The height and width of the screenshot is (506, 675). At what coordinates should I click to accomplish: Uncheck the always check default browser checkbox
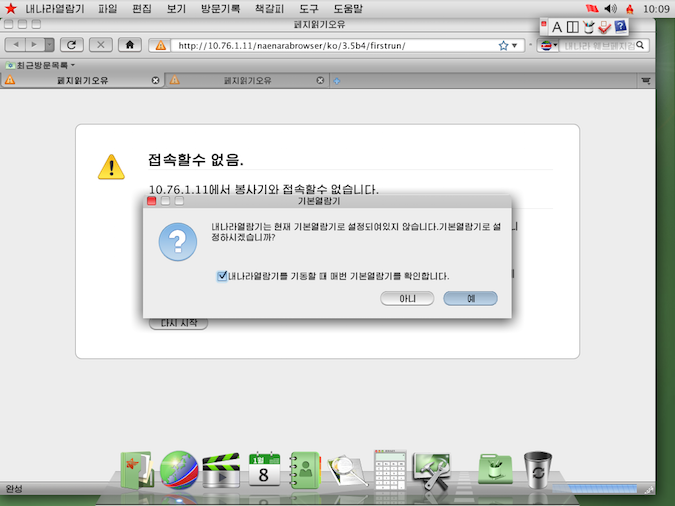222,276
